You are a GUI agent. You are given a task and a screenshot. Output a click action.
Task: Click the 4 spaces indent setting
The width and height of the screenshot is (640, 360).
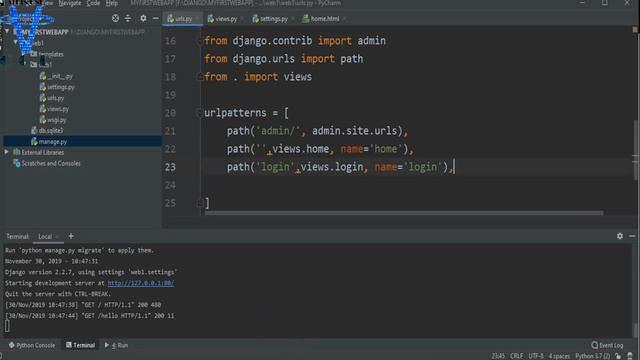(x=559, y=356)
